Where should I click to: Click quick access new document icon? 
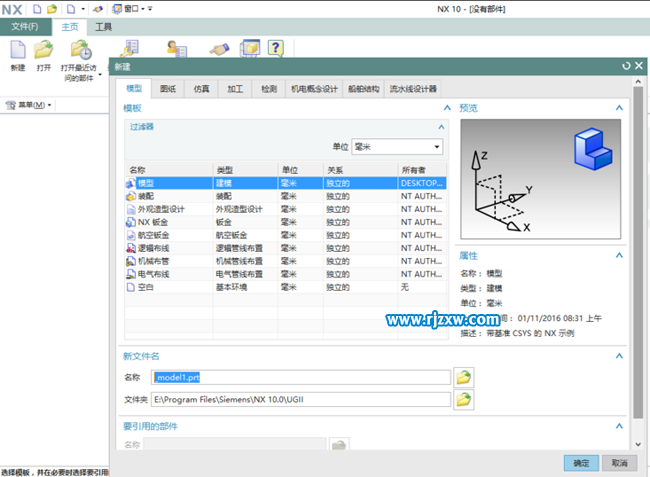(x=37, y=9)
